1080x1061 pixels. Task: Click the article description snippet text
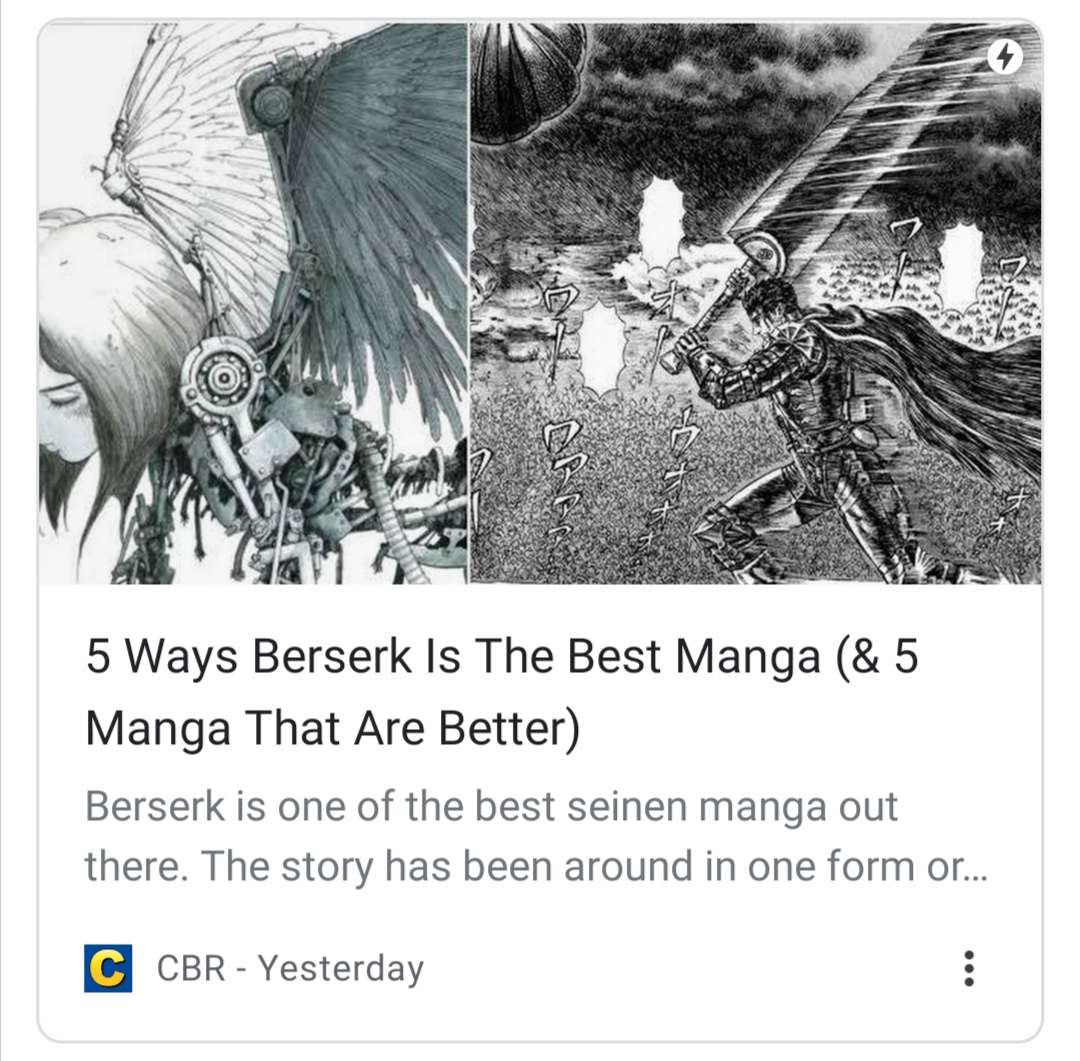536,836
